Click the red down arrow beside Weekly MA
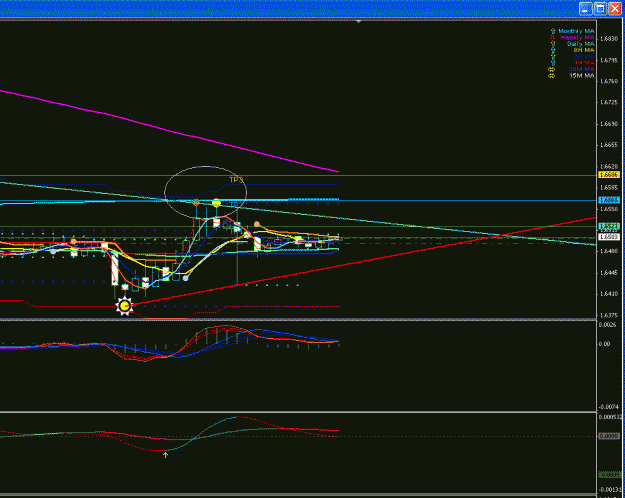Screen dimensions: 625x498 point(553,37)
